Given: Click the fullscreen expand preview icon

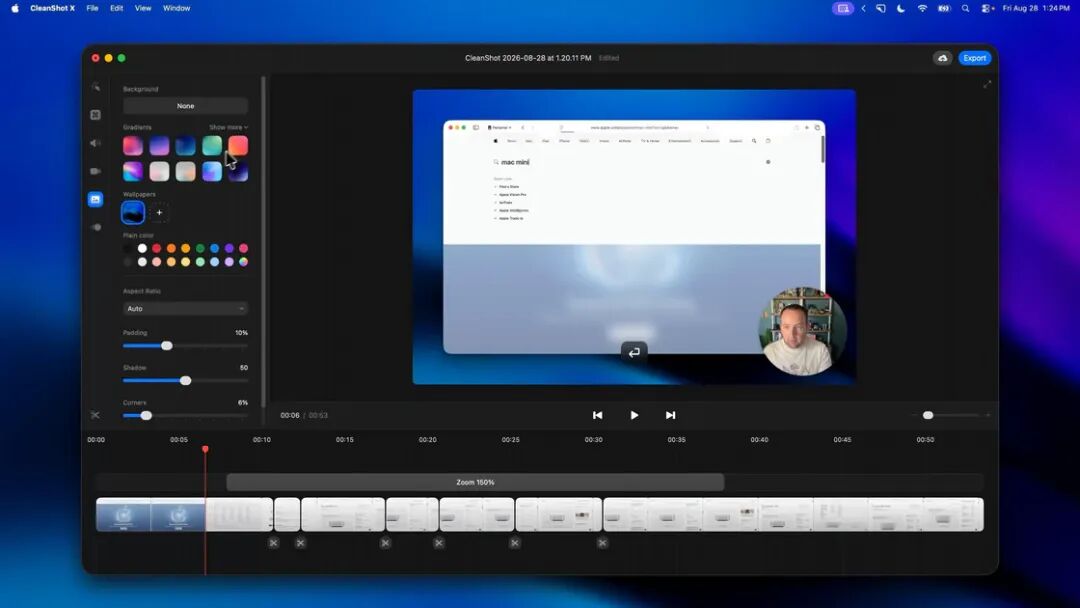Looking at the screenshot, I should tap(987, 84).
